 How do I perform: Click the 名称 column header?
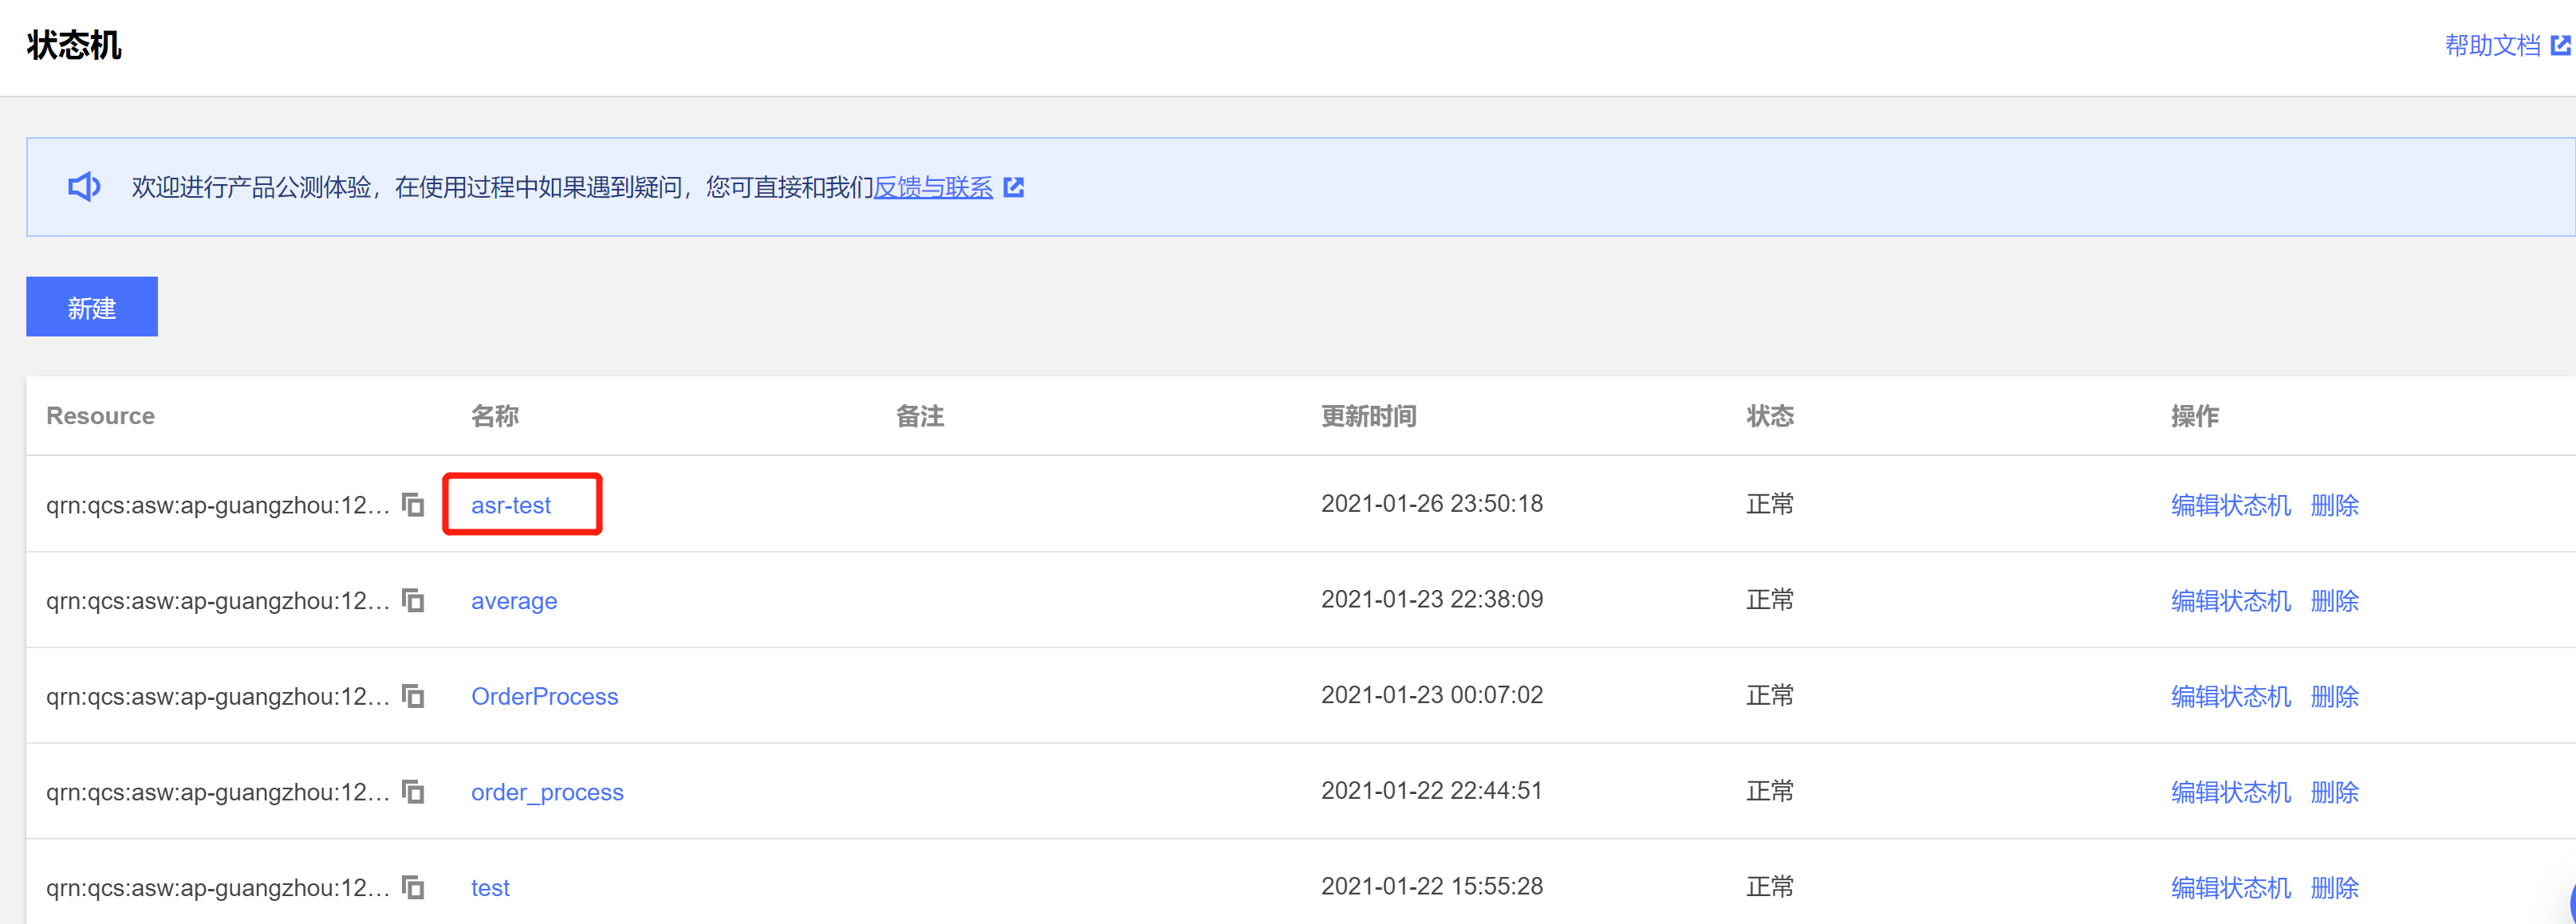pyautogui.click(x=495, y=416)
